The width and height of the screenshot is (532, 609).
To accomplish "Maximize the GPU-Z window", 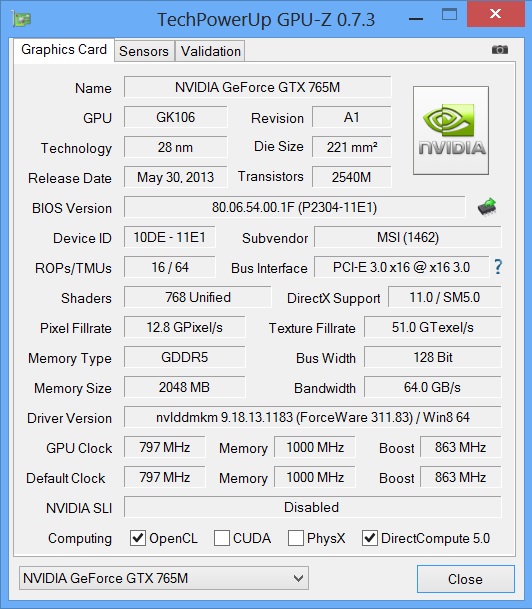I will click(449, 15).
